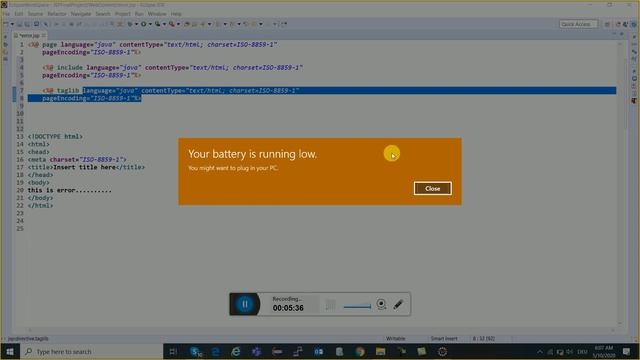Click the taglib keyword on line 7
This screenshot has width=640, height=360.
68,91
